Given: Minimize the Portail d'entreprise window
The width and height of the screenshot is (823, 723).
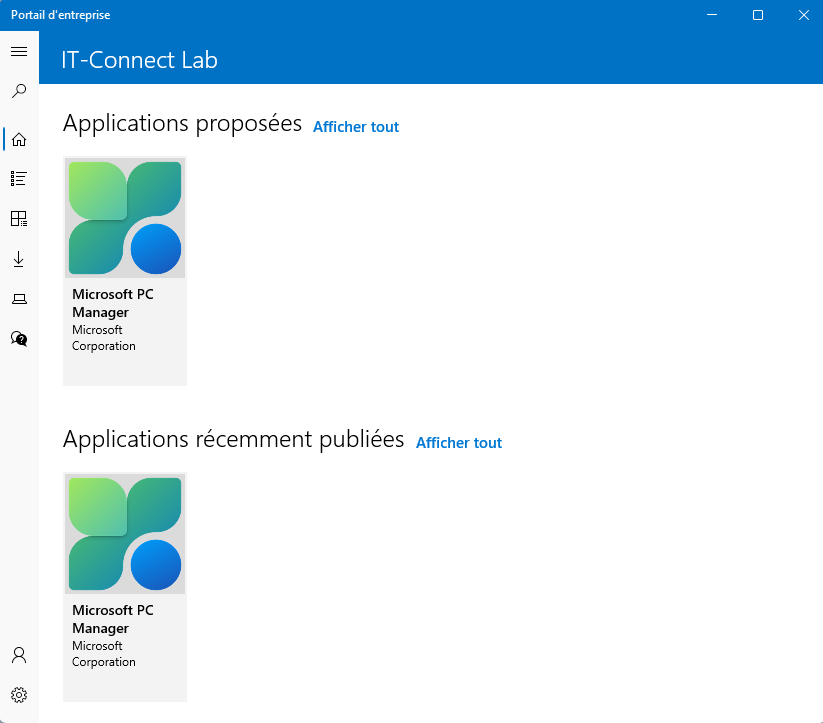Looking at the screenshot, I should [x=713, y=15].
